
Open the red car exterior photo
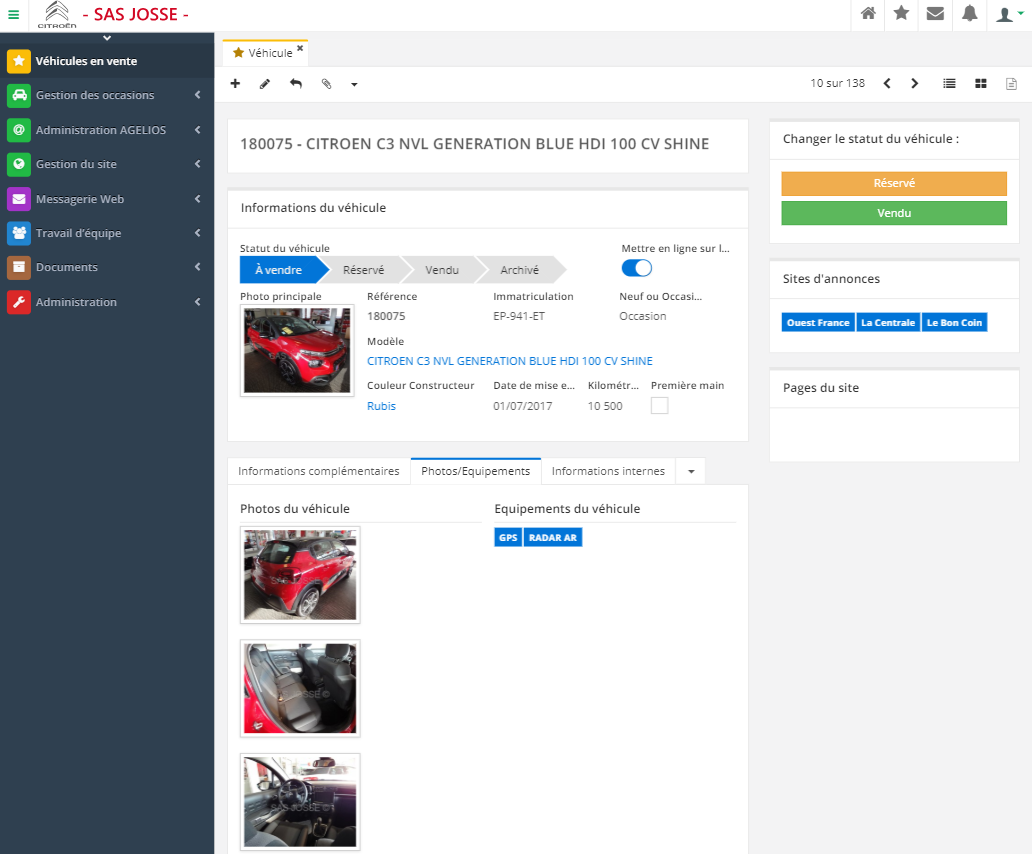click(x=300, y=575)
